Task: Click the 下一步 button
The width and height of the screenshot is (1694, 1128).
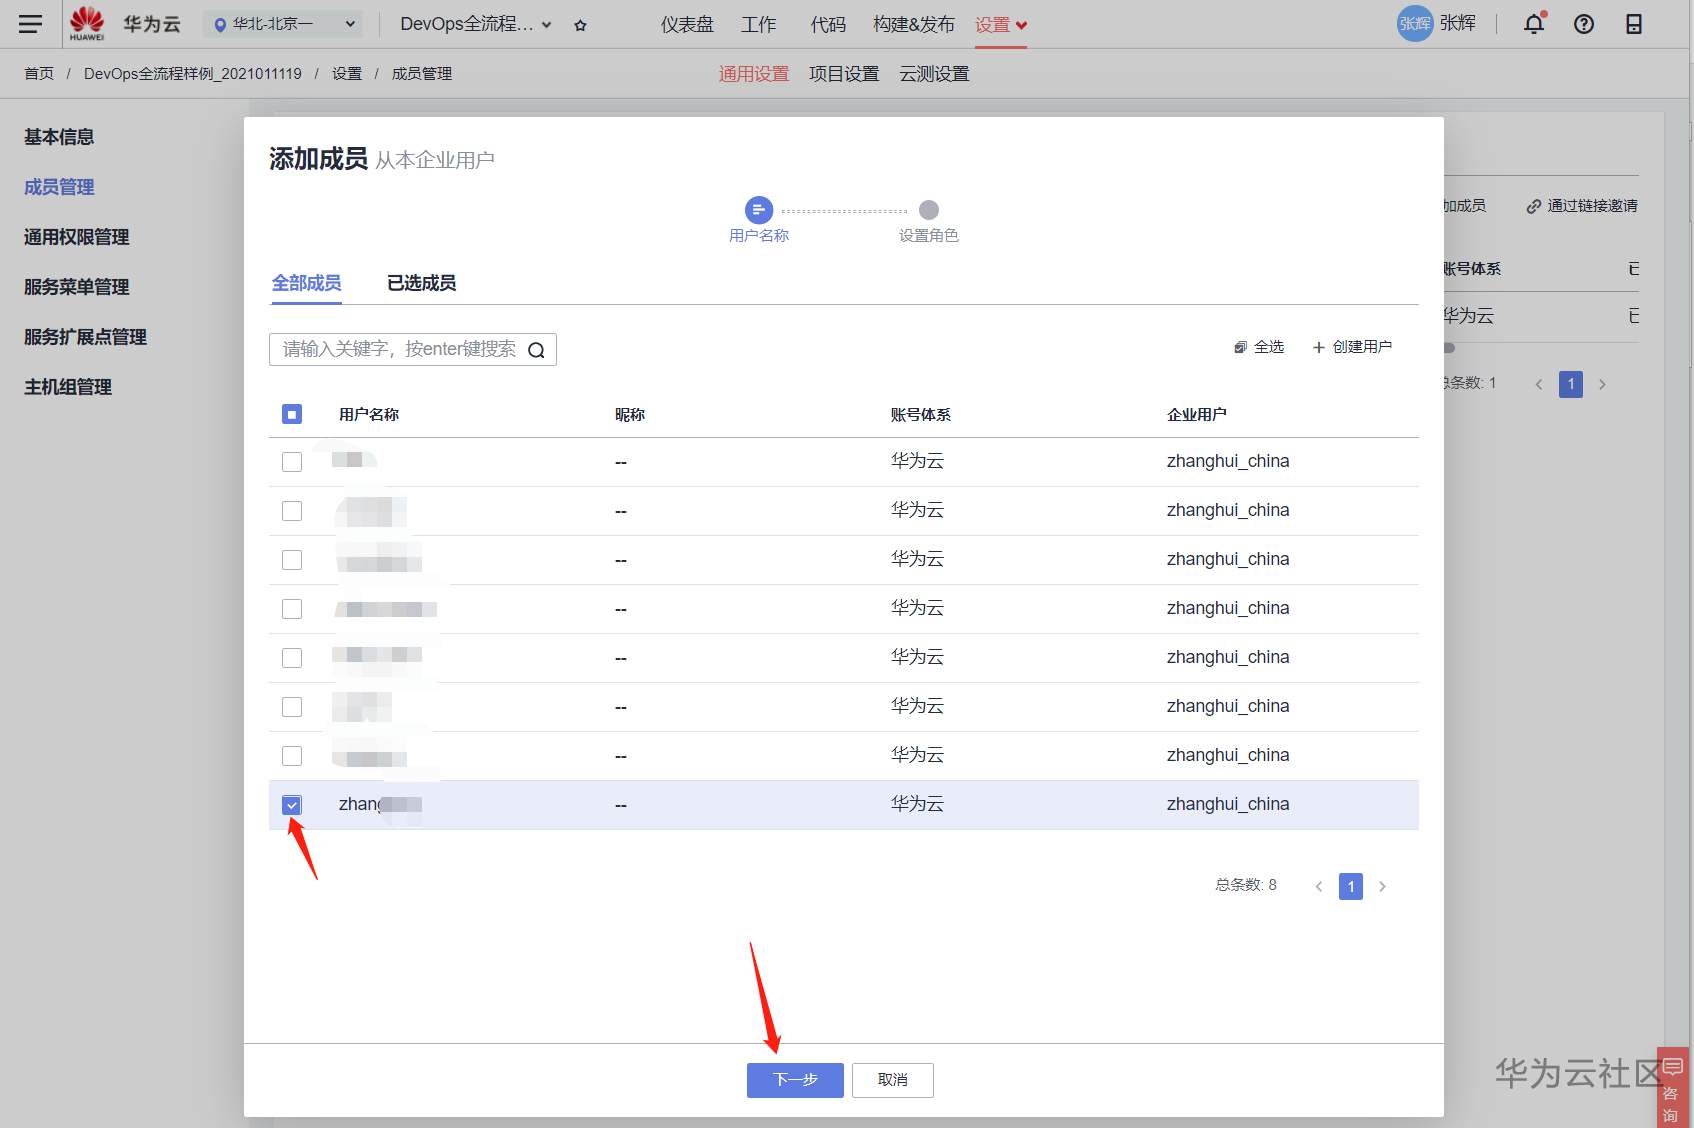Action: [795, 1080]
